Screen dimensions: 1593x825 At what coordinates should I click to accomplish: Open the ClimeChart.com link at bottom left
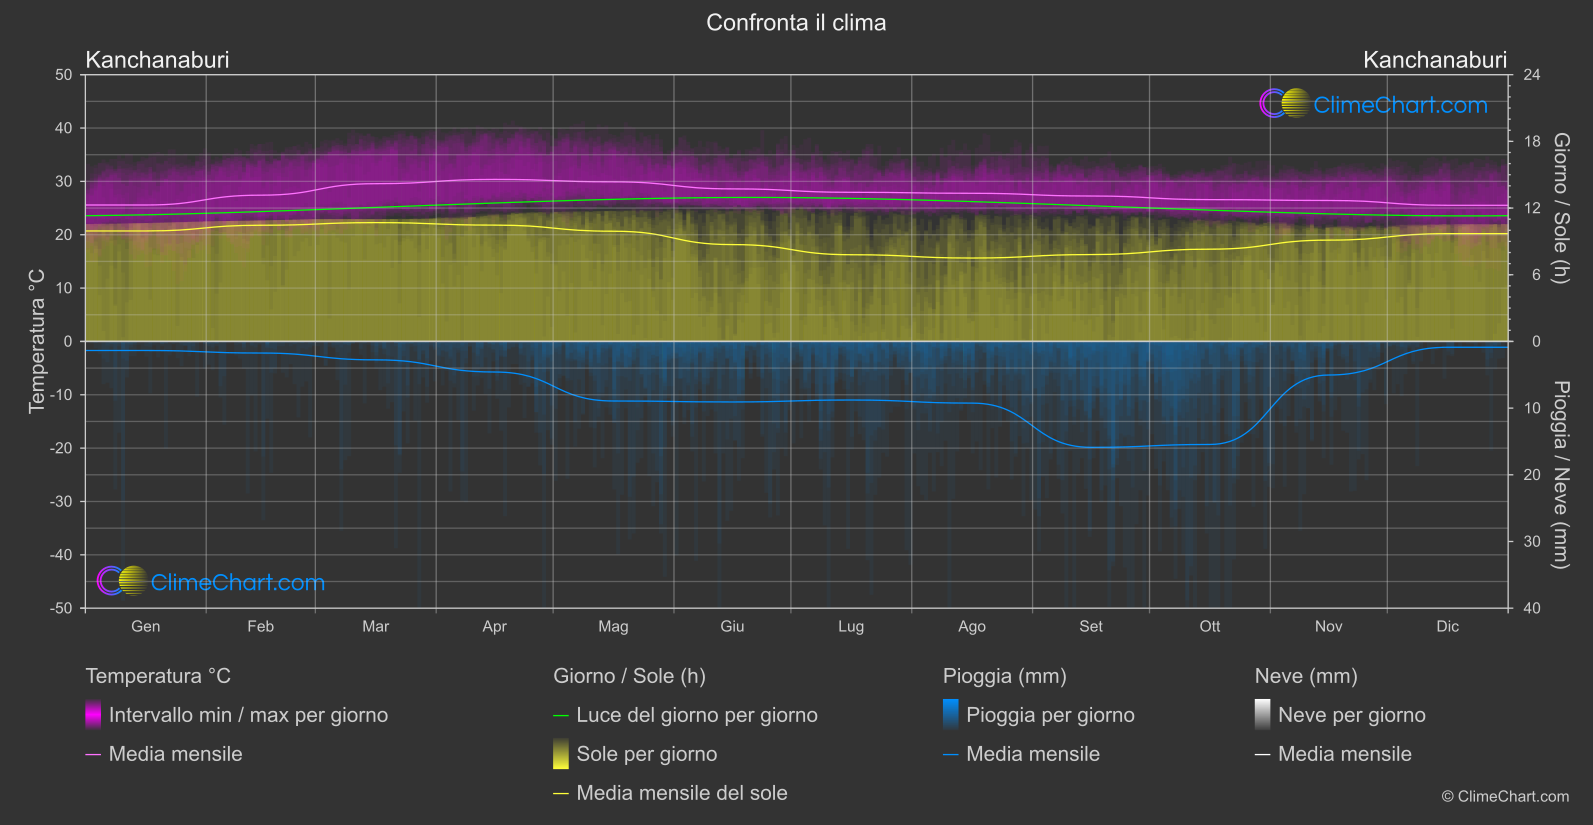click(x=238, y=582)
